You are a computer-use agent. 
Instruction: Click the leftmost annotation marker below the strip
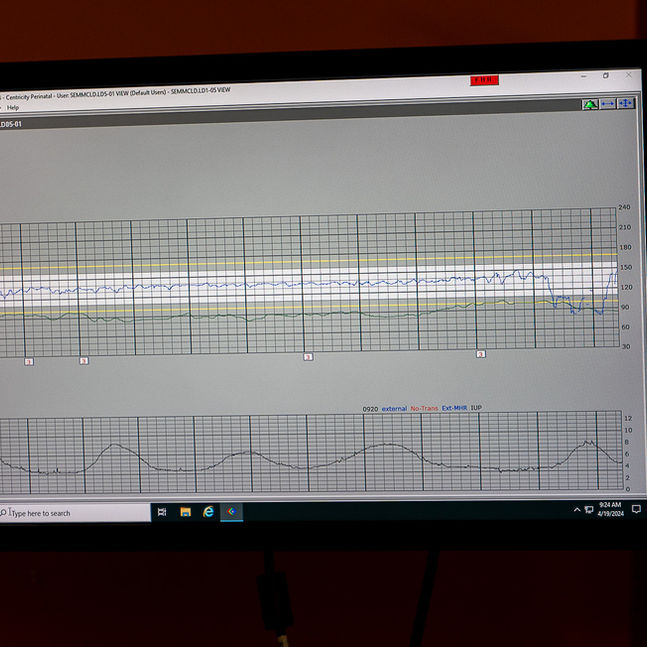click(29, 362)
